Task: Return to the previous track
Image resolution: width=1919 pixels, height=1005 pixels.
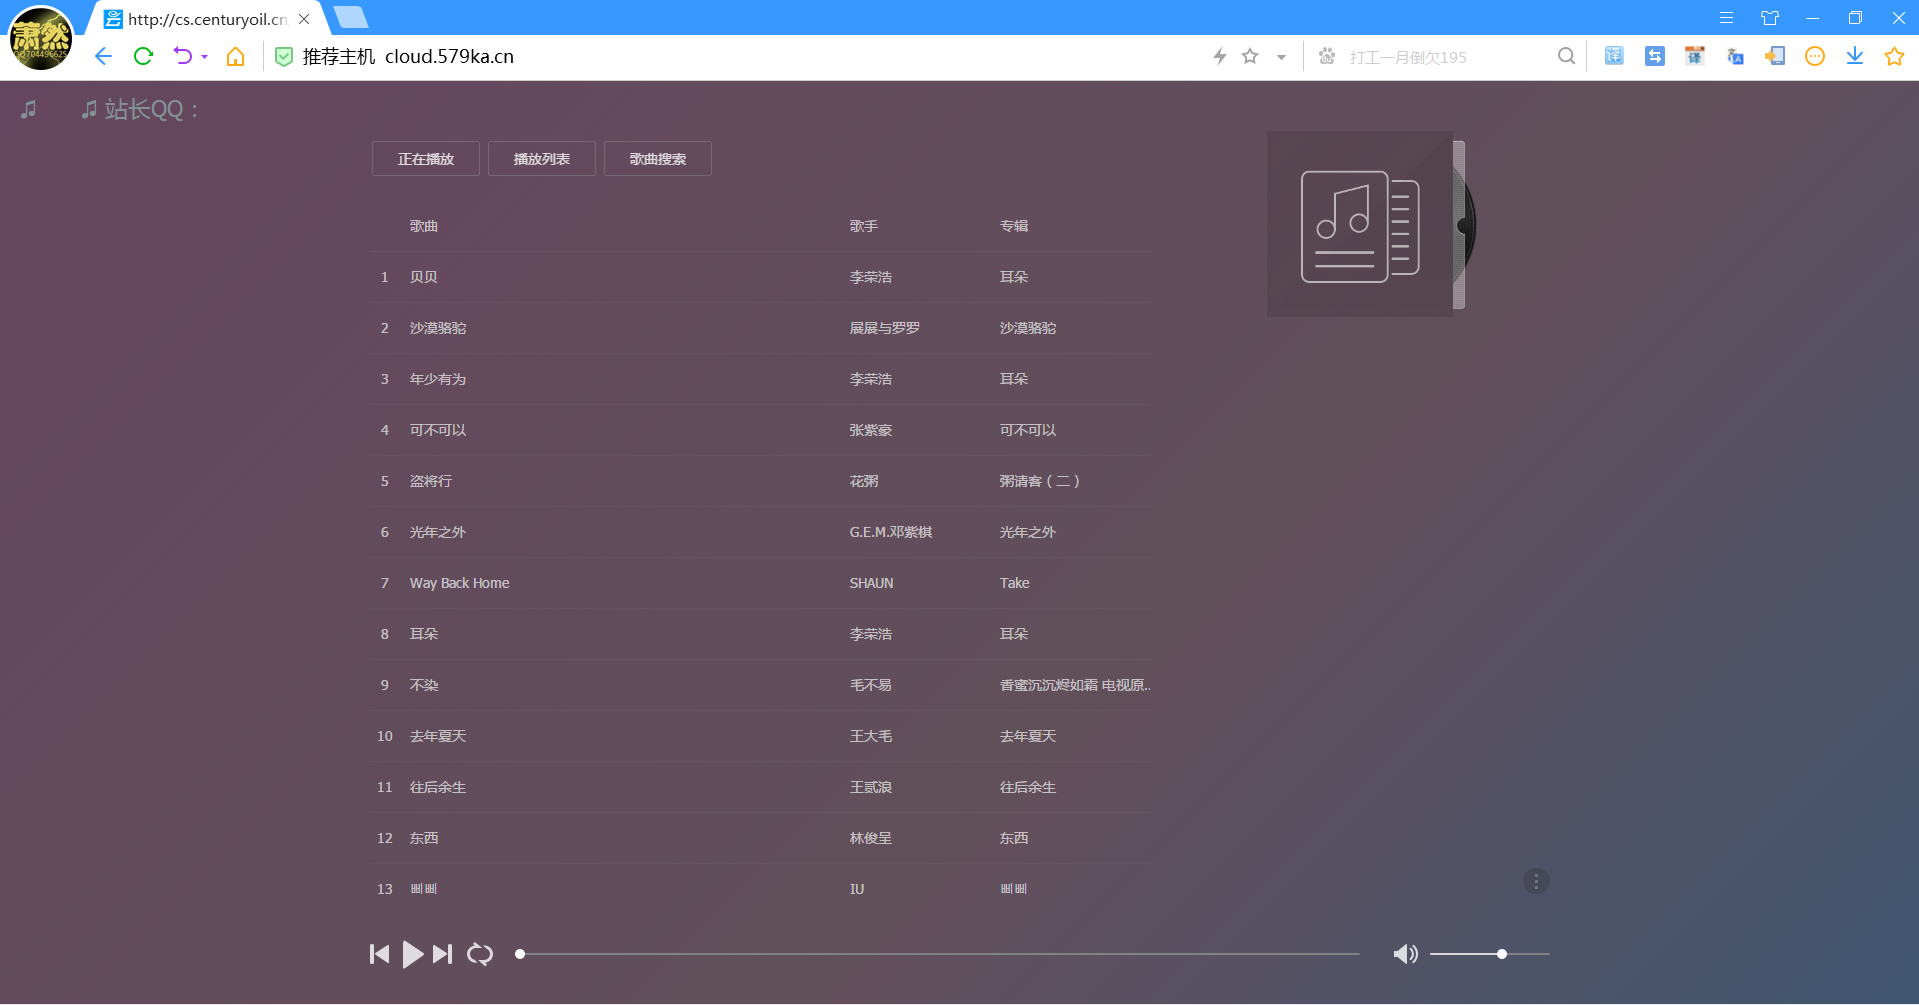Action: [x=379, y=954]
